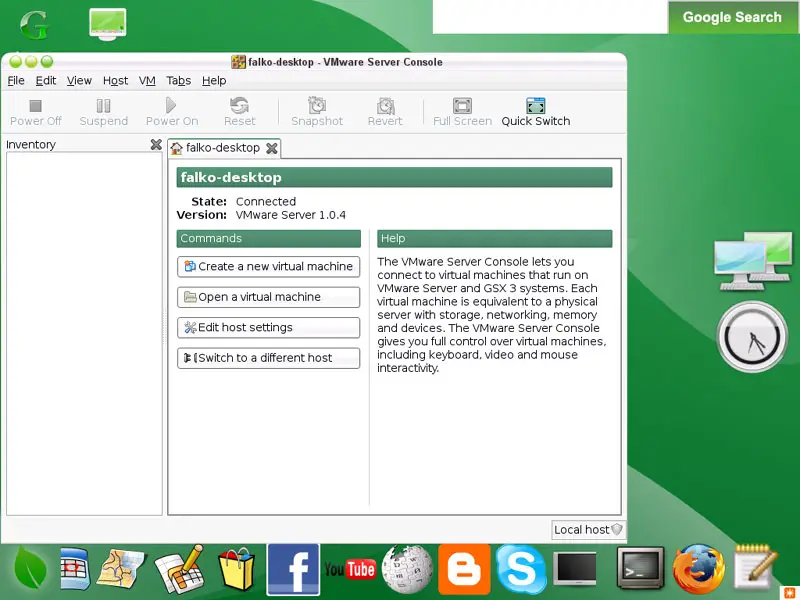Open a virtual machine
Viewport: 800px width, 600px height.
tap(268, 297)
